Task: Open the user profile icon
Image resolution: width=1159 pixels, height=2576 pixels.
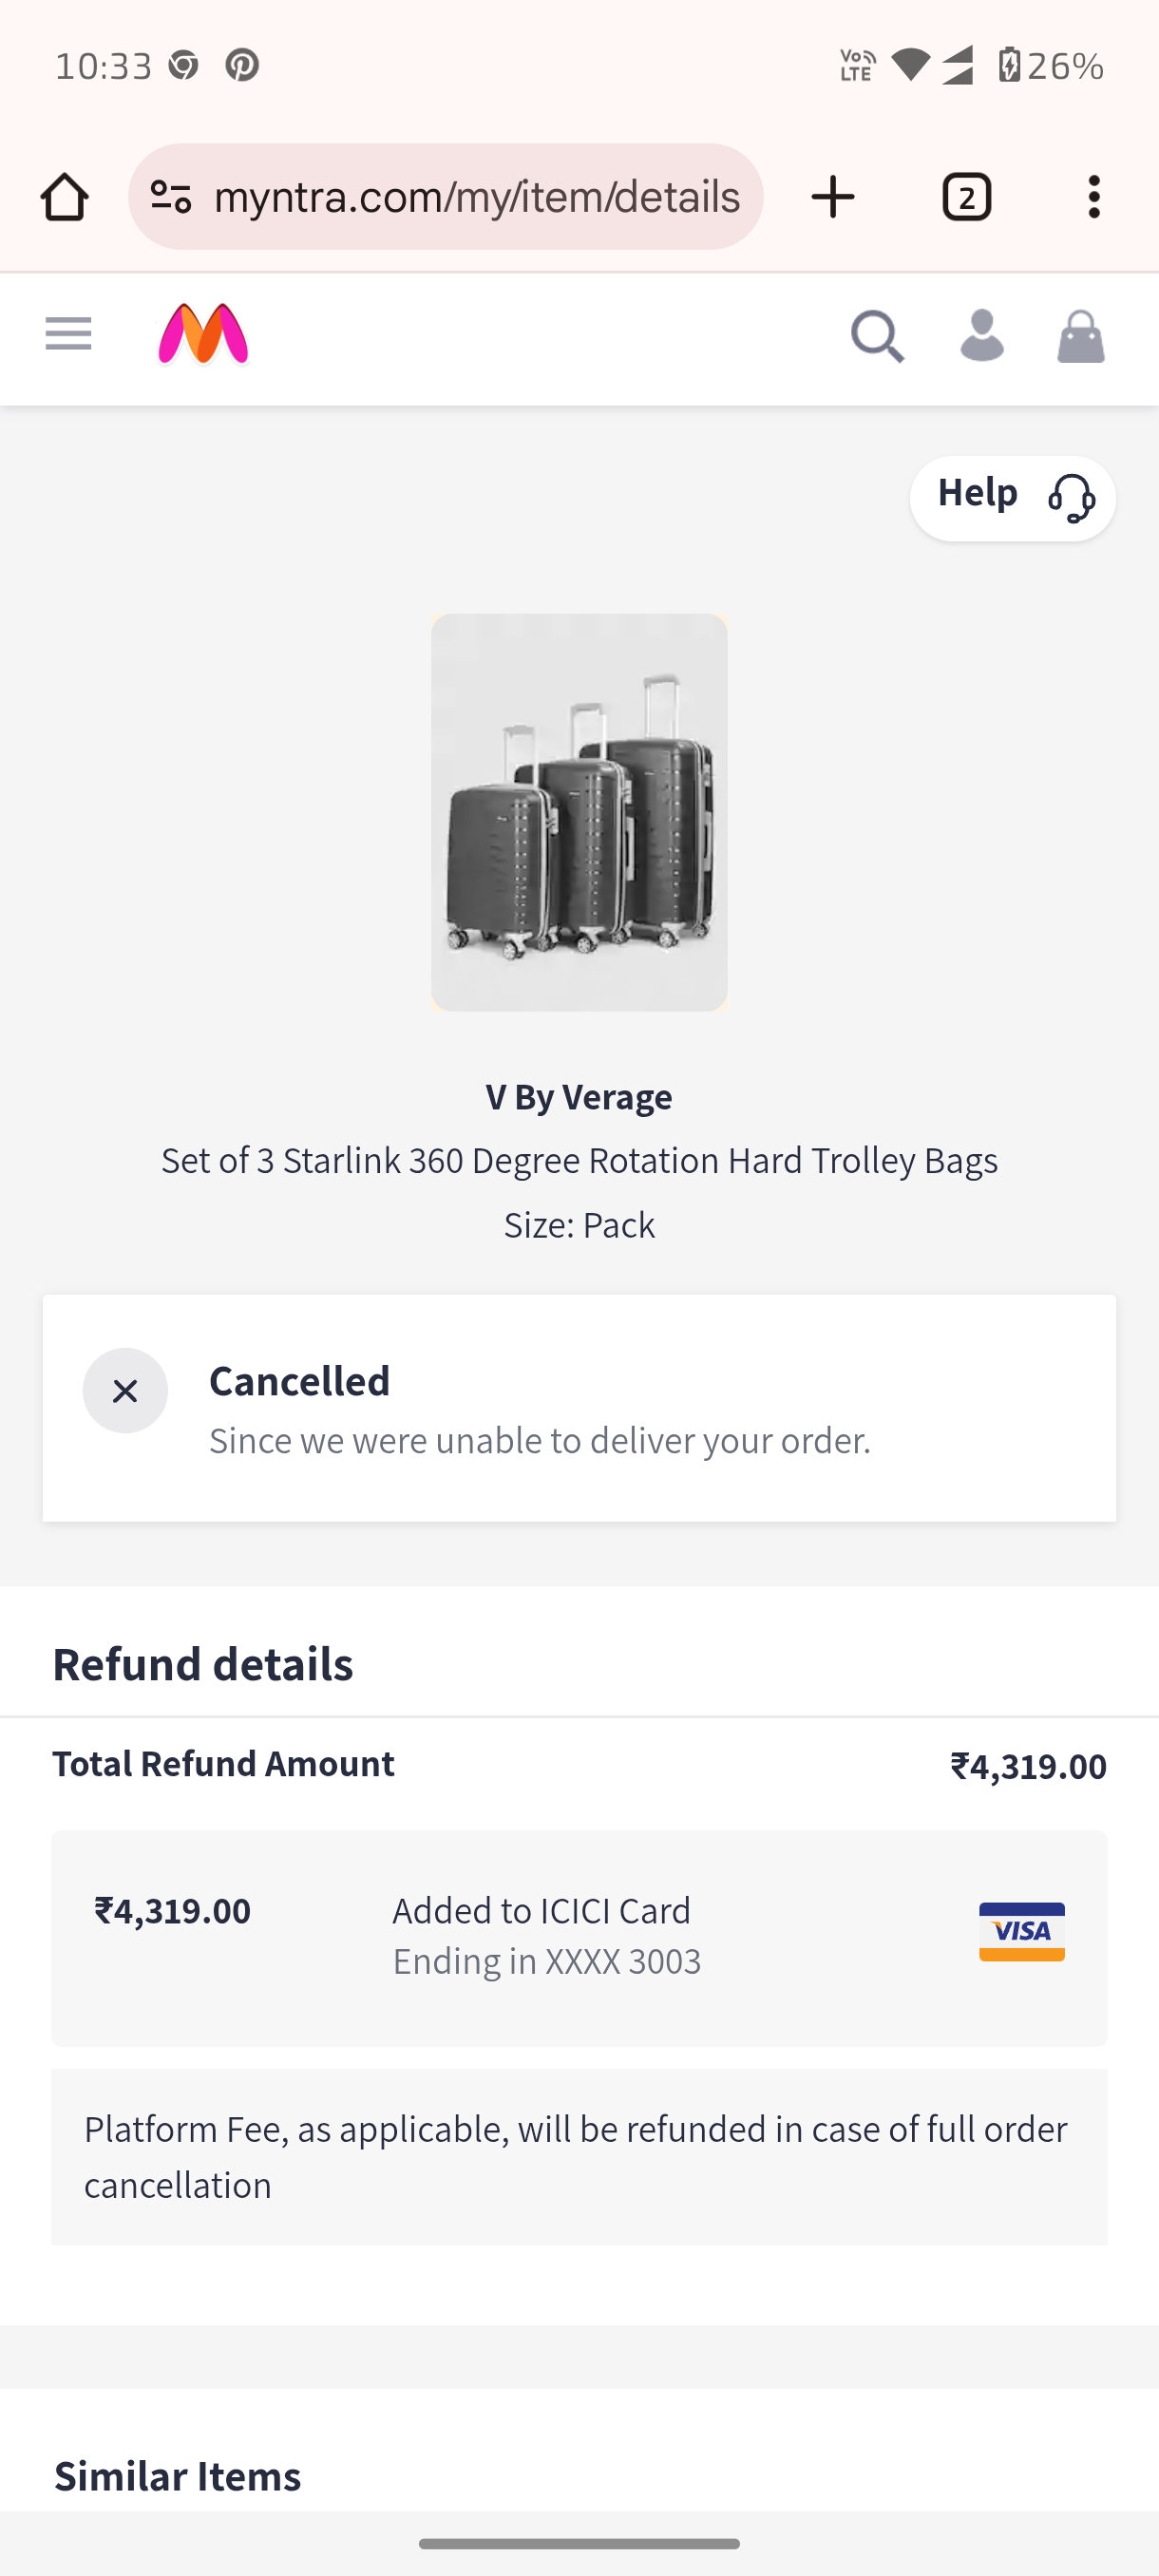Action: 981,336
